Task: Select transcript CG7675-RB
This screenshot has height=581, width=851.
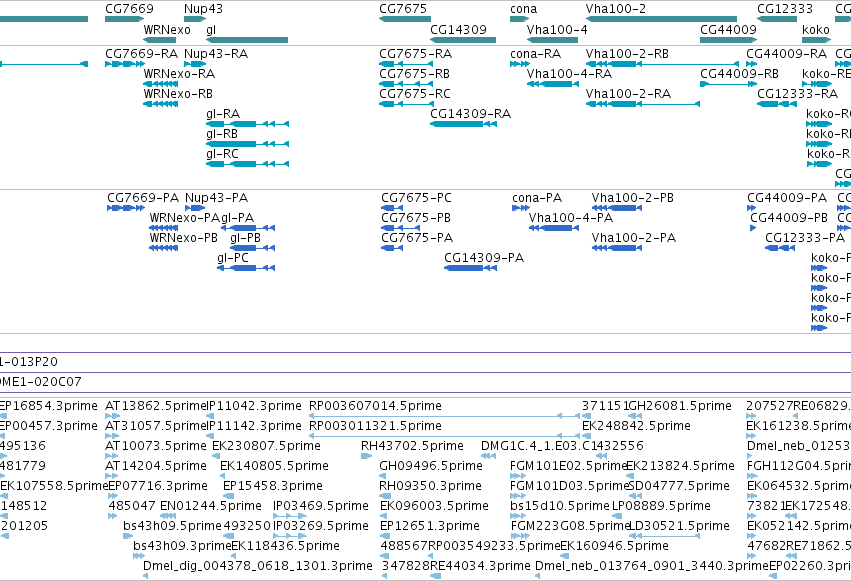Action: 415,74
